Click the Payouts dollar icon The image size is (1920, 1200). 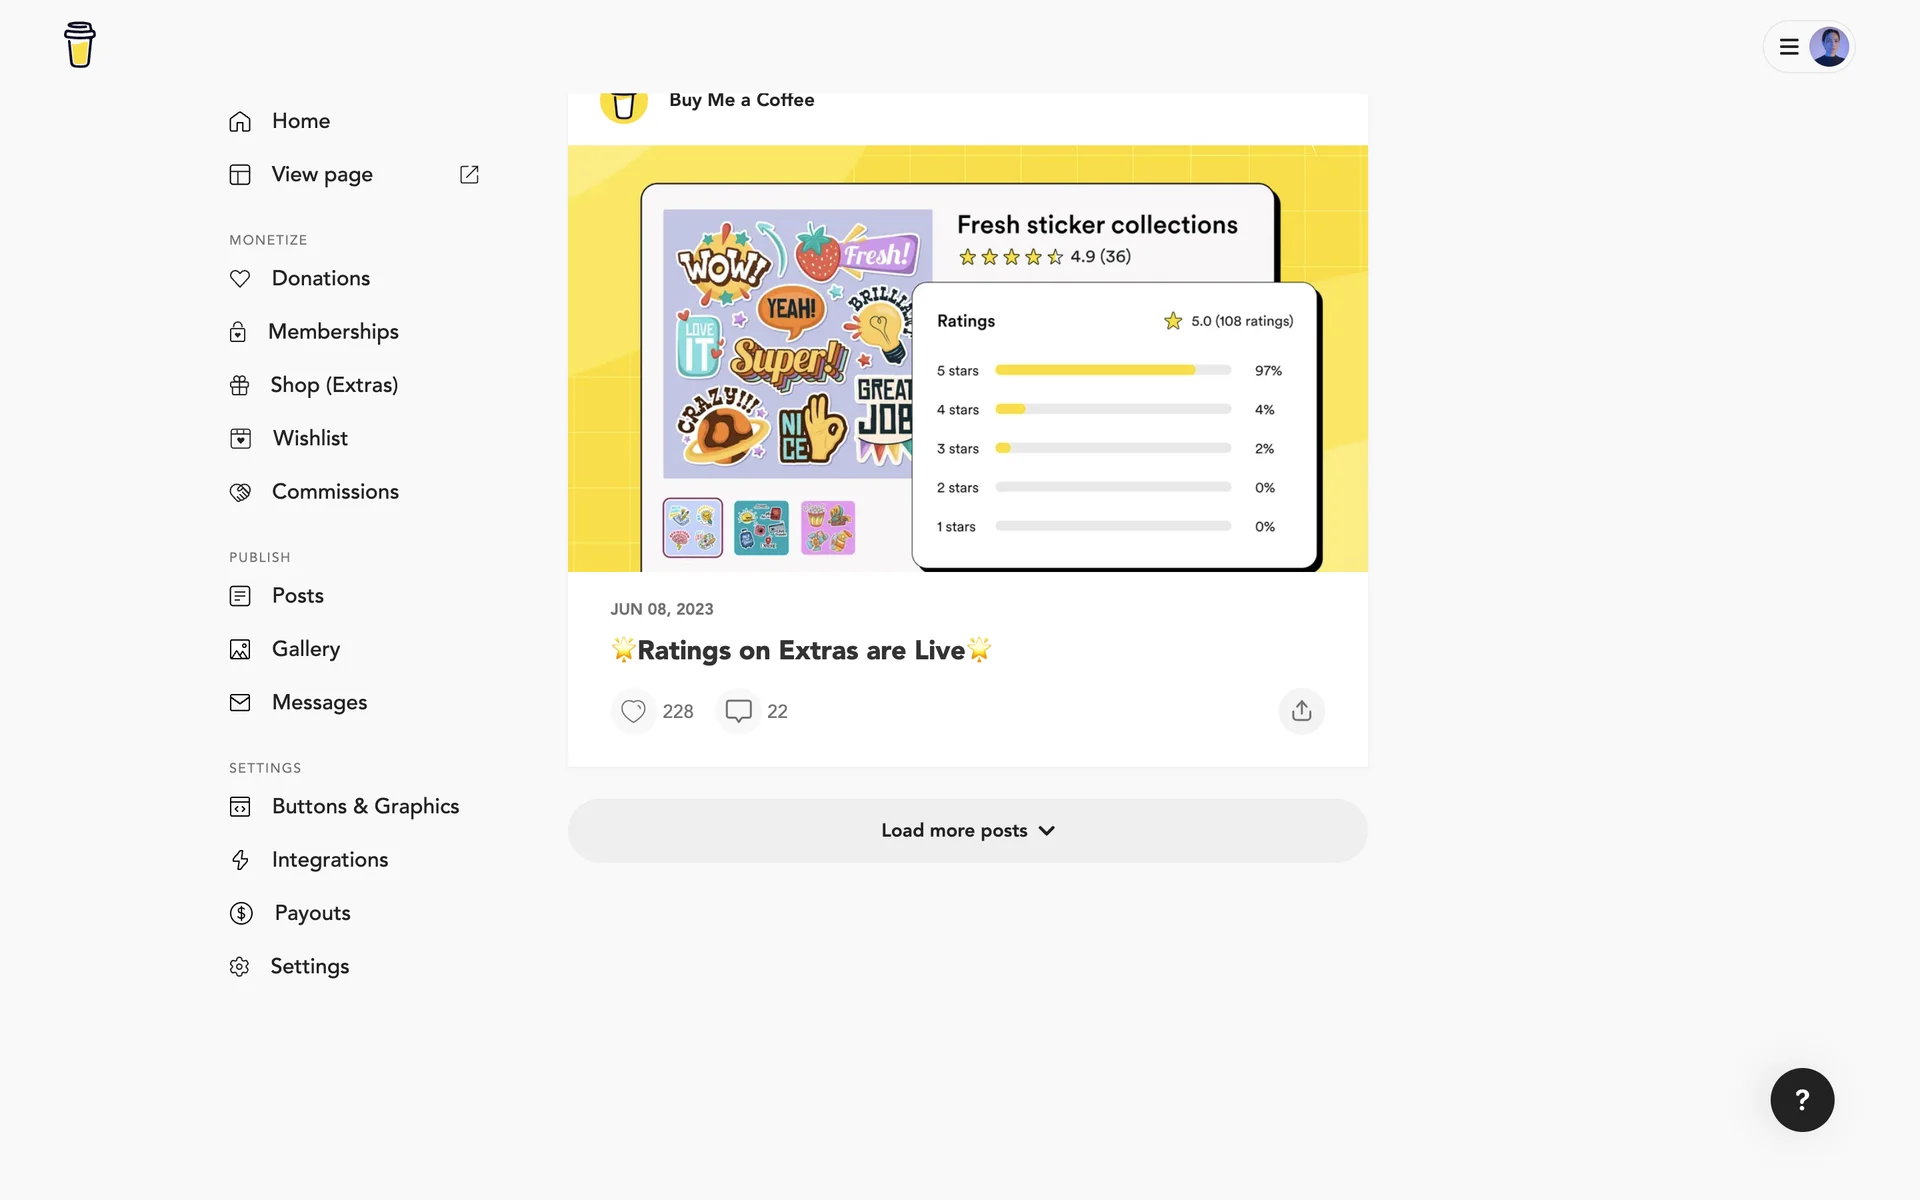(241, 913)
